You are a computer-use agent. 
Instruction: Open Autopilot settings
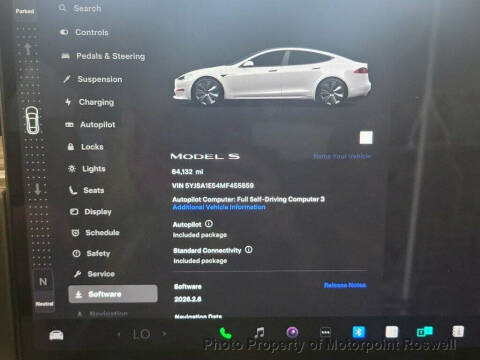[x=90, y=125]
